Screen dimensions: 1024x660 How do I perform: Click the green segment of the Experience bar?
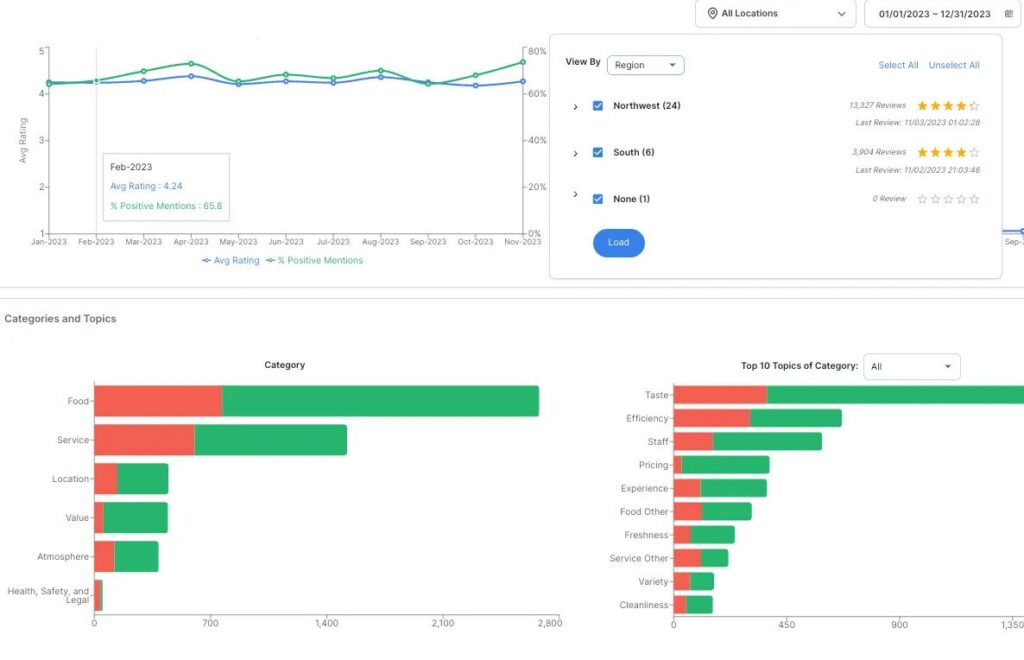click(733, 488)
